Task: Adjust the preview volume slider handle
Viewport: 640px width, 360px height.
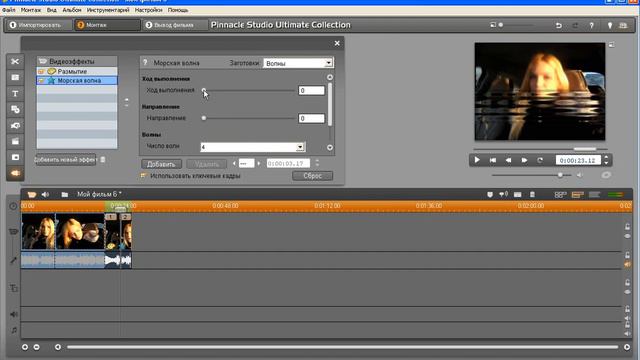Action: 560,175
